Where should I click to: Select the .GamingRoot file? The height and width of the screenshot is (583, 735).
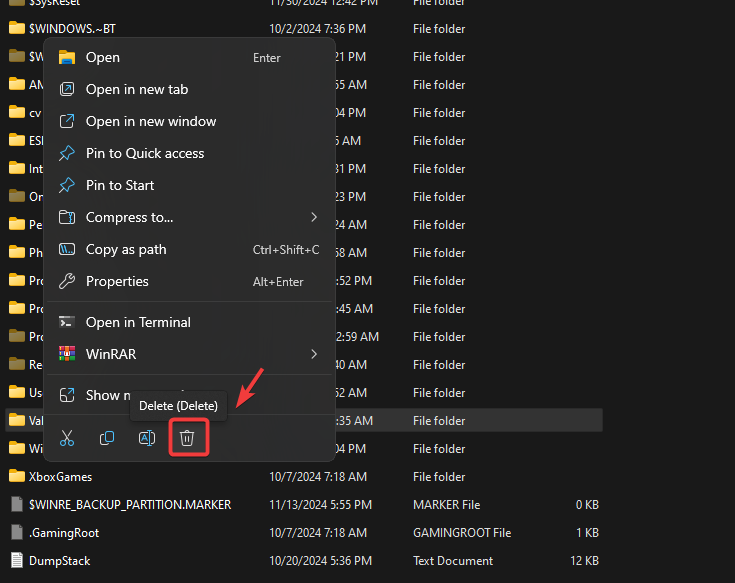64,533
